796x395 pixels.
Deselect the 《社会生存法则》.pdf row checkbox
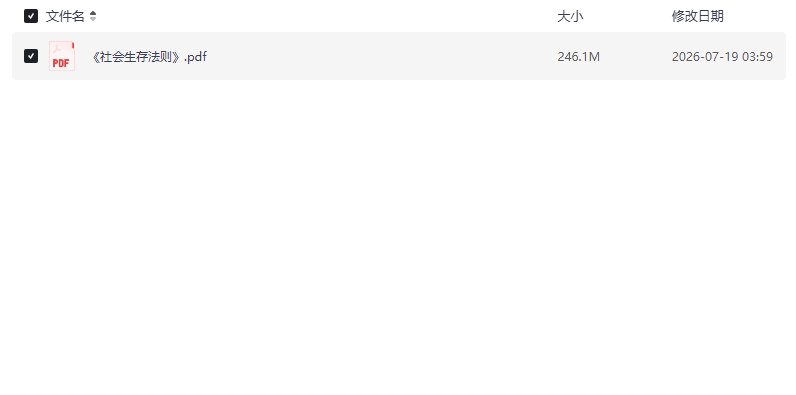tap(31, 56)
